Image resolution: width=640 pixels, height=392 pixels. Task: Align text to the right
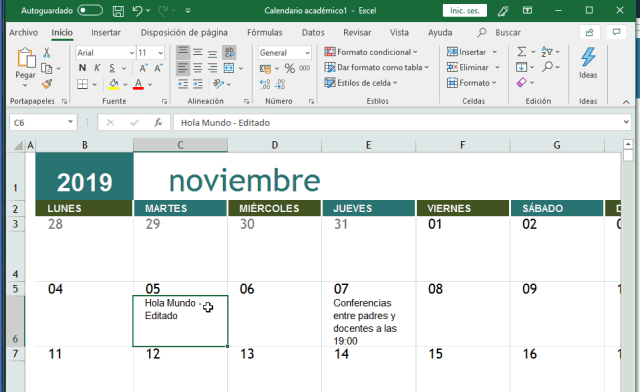point(212,68)
